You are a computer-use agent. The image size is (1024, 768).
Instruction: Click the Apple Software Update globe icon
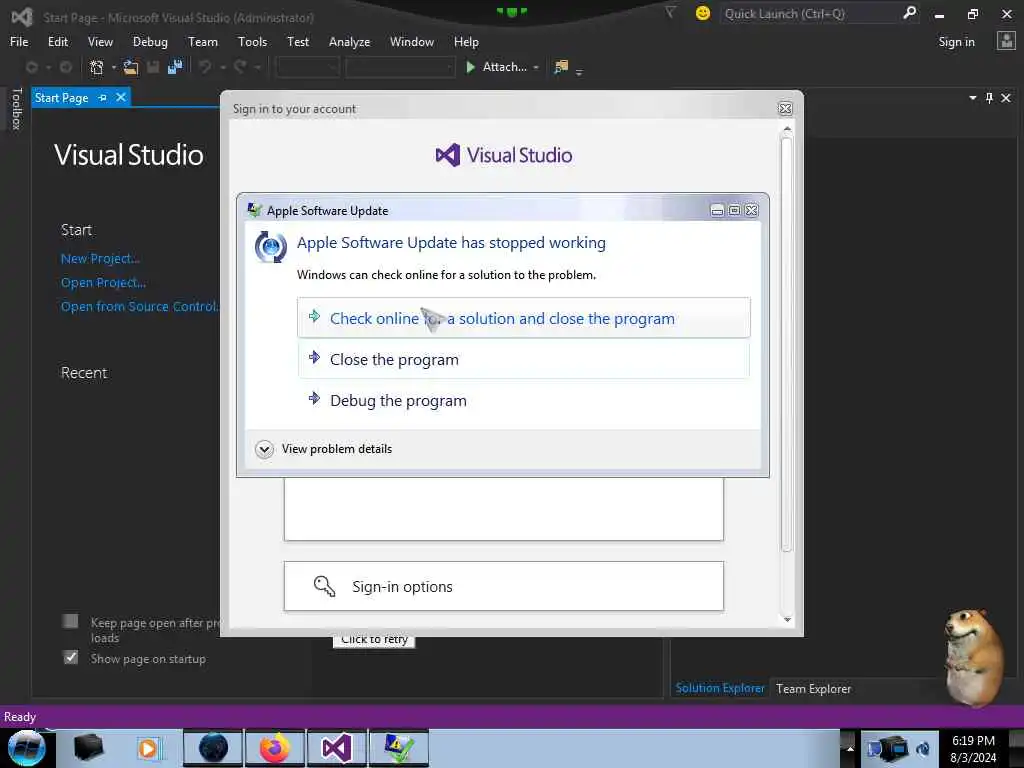coord(270,248)
